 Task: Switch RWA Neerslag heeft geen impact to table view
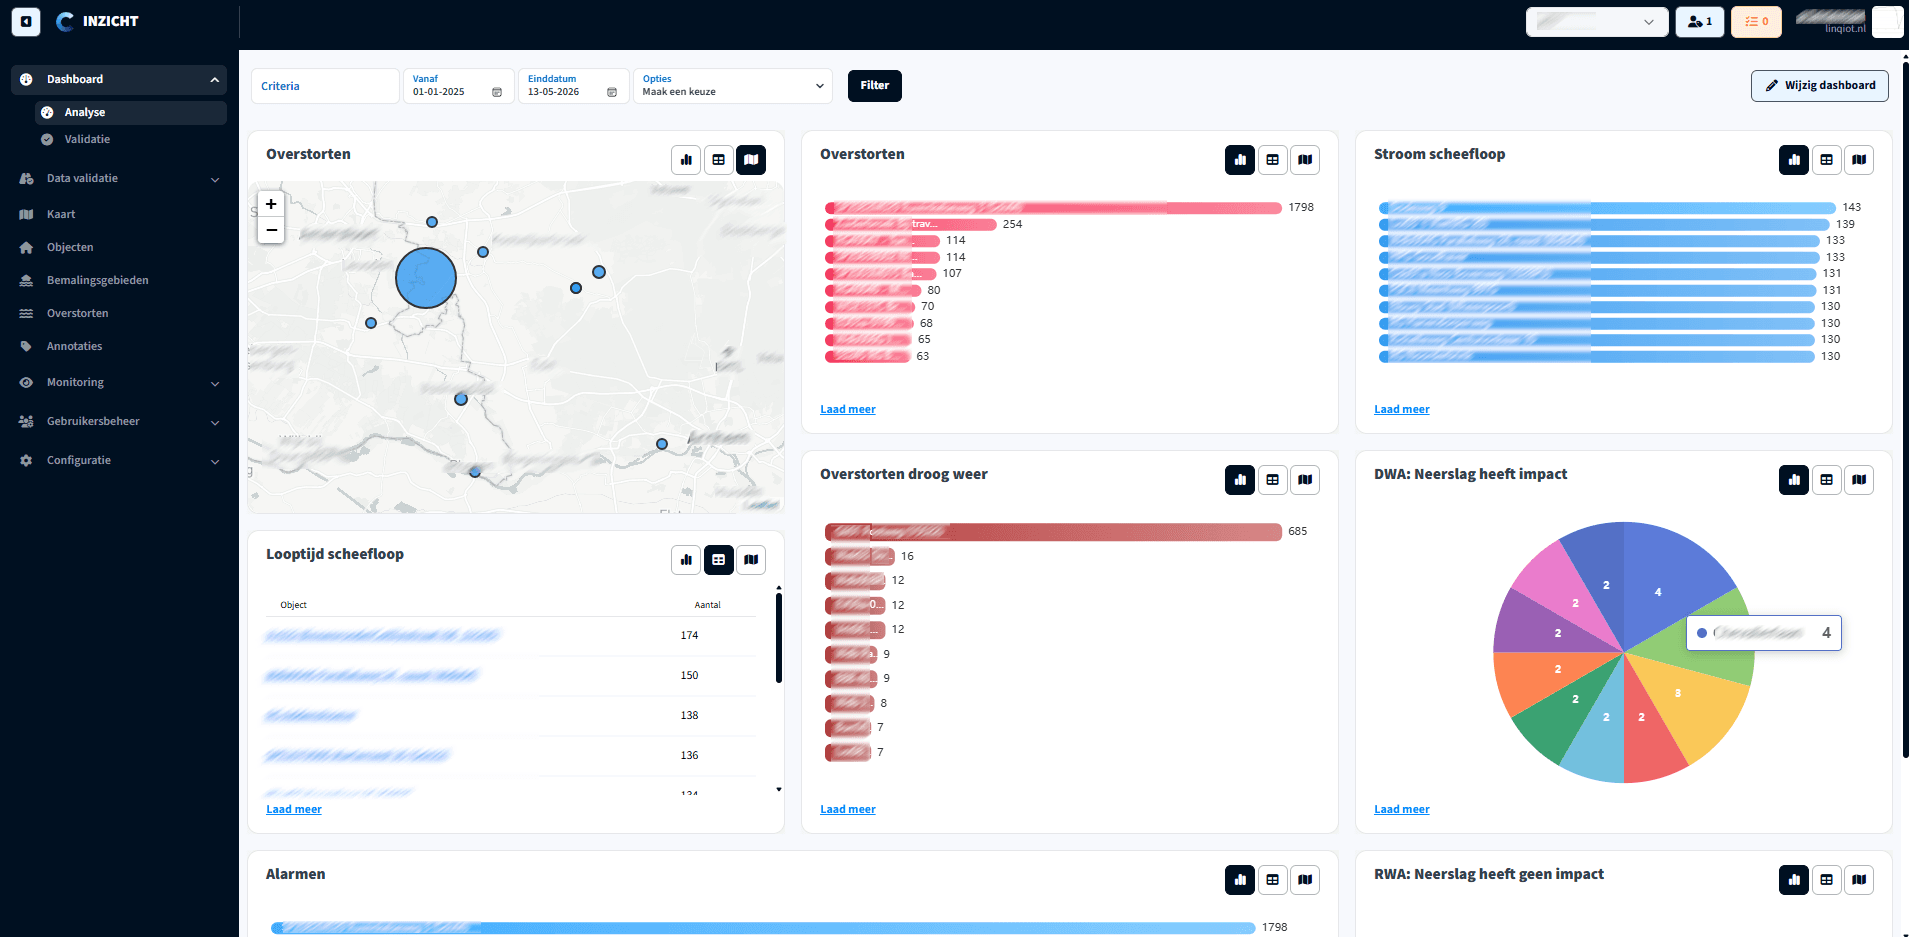1827,880
